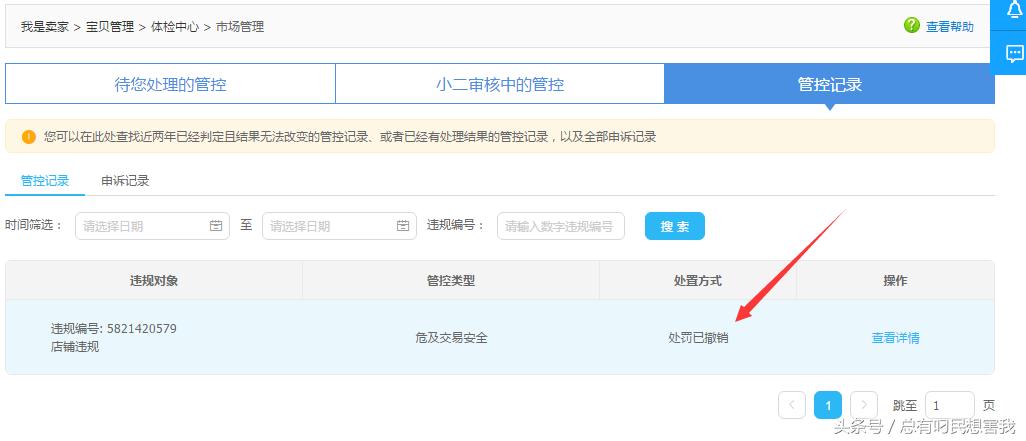Click 宝贝管理 in breadcrumb
Screen dimensions: 1026x441
(x=110, y=27)
